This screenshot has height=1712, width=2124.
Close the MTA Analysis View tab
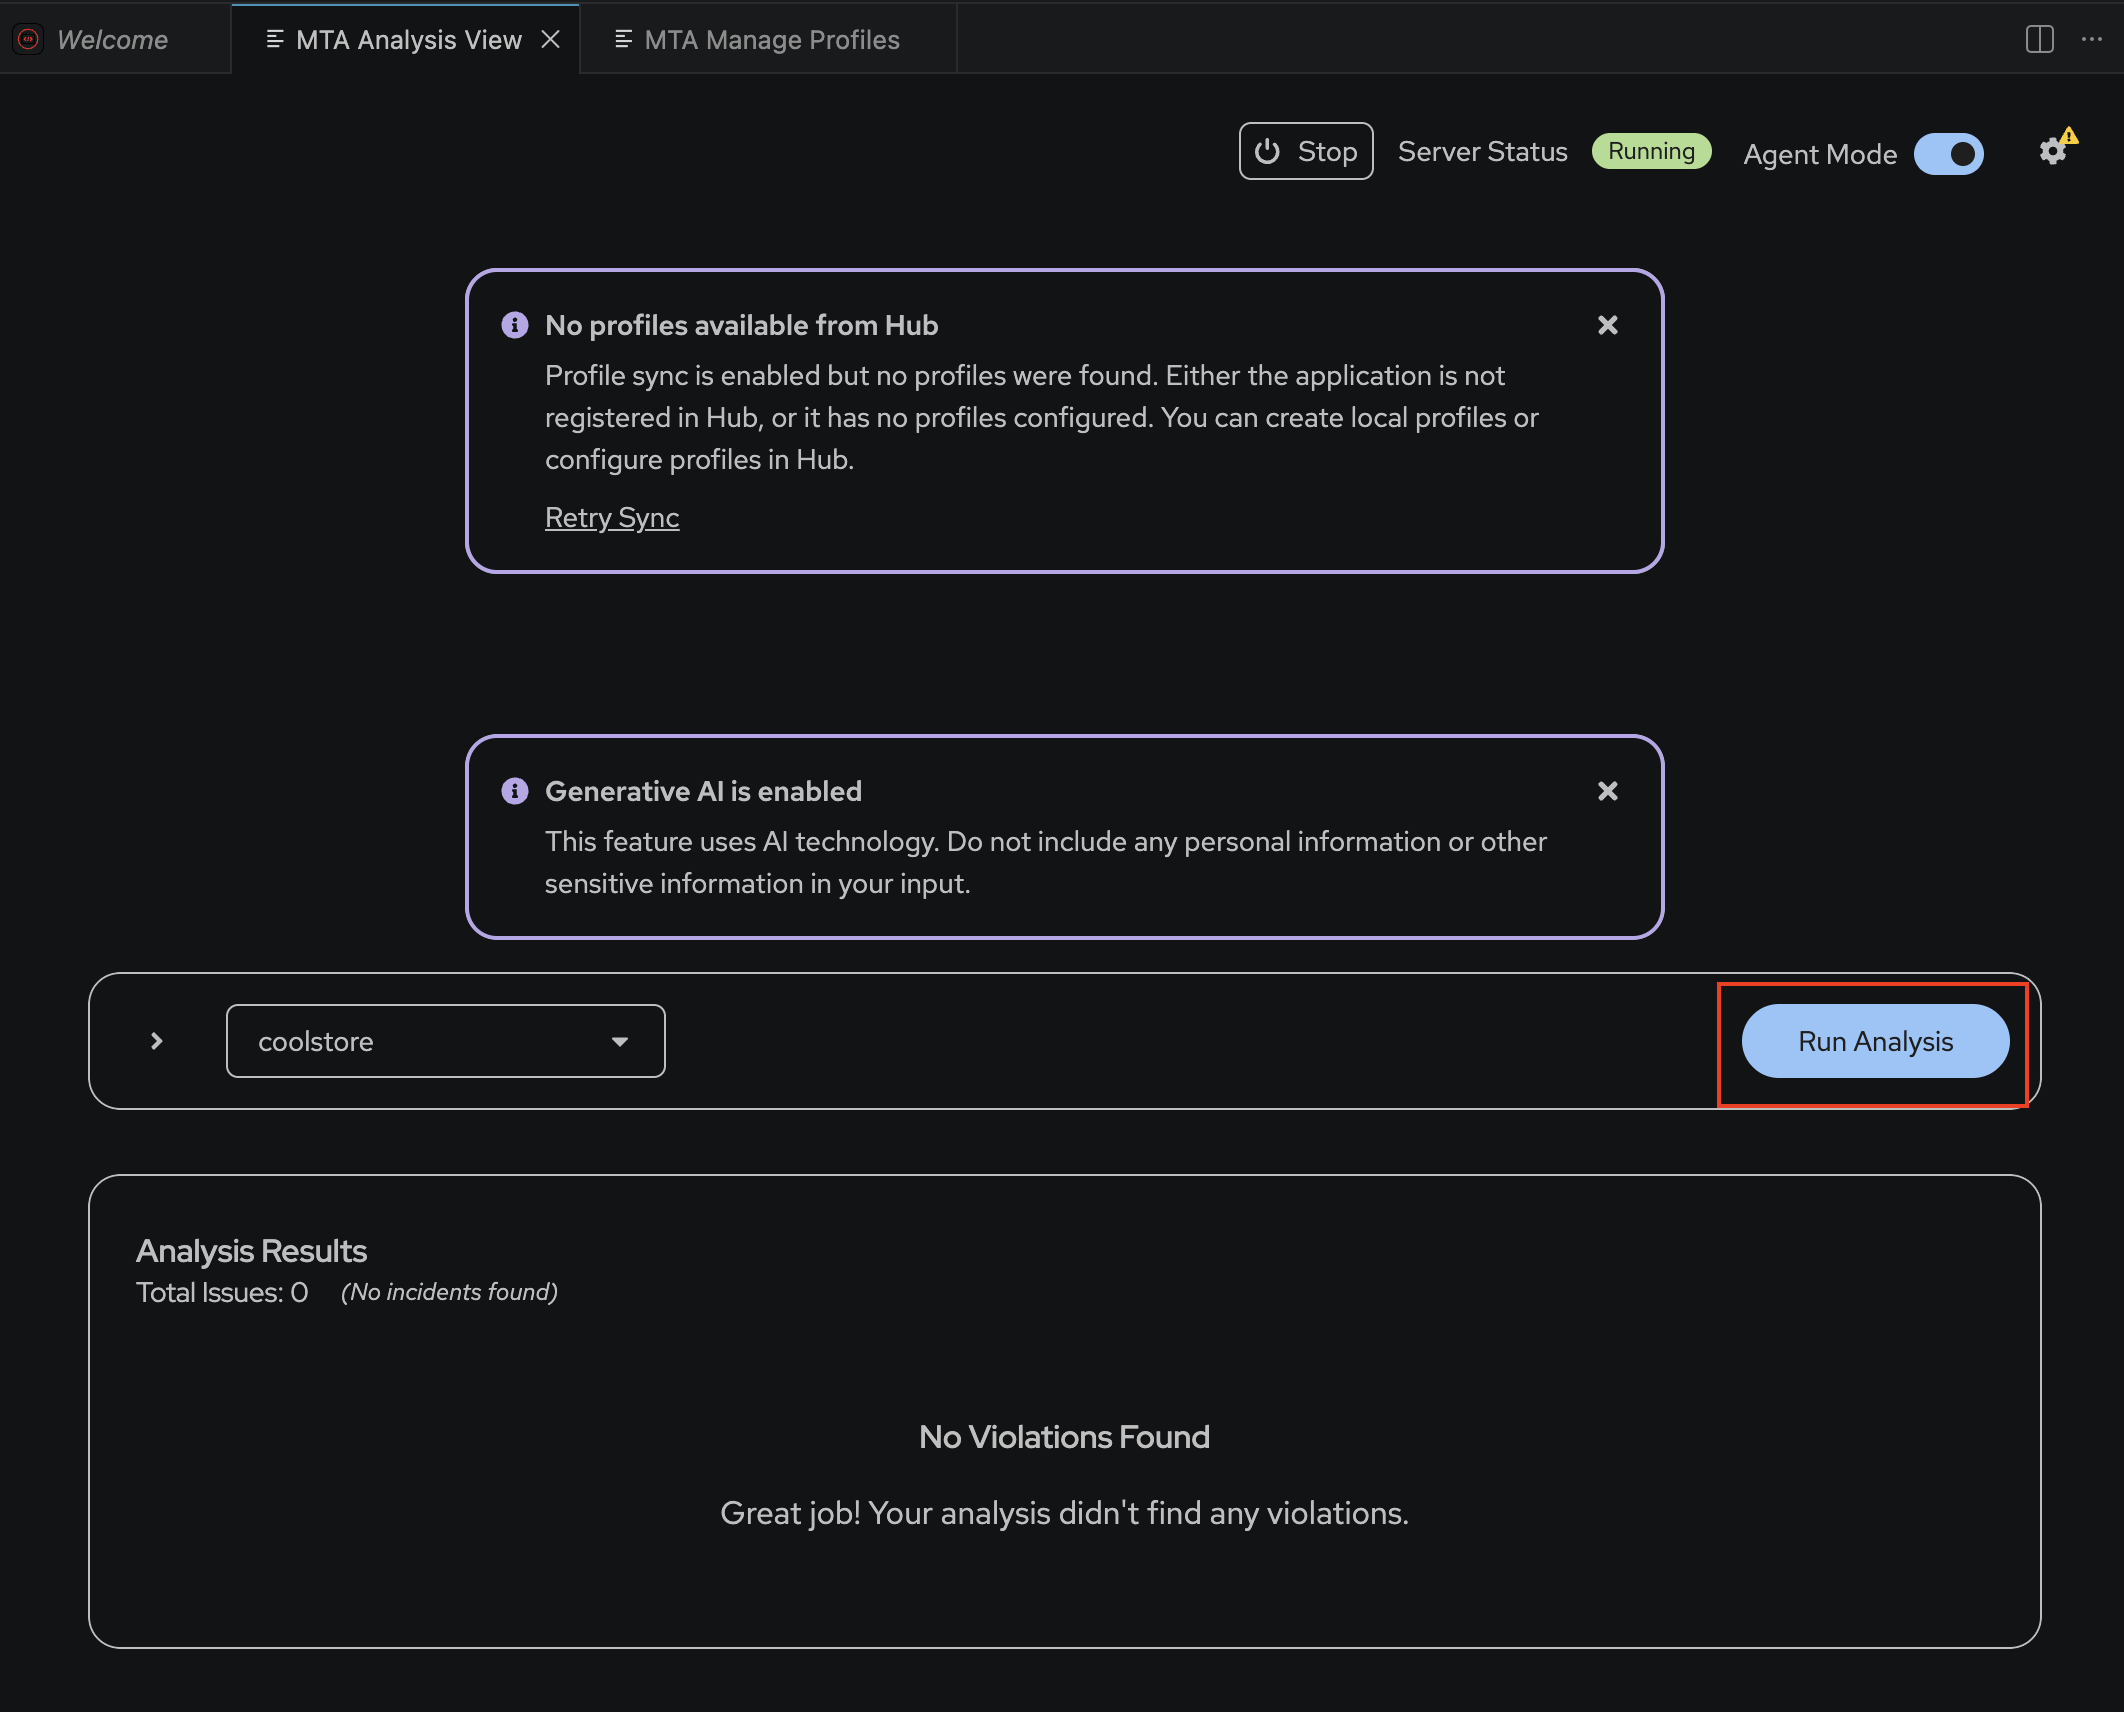pos(550,39)
